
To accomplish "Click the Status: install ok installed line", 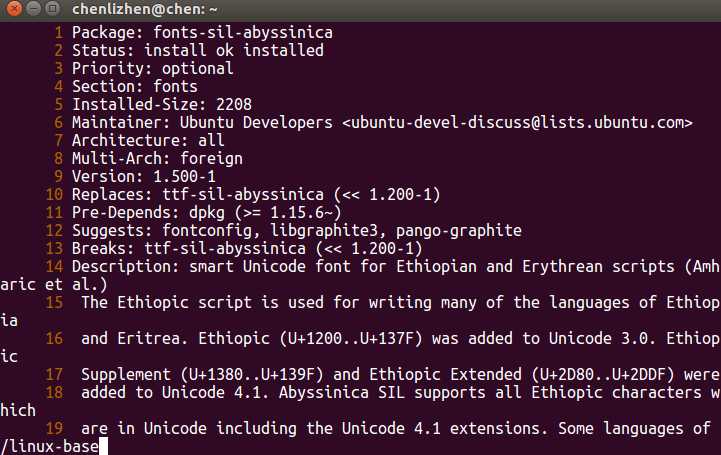I will click(198, 51).
